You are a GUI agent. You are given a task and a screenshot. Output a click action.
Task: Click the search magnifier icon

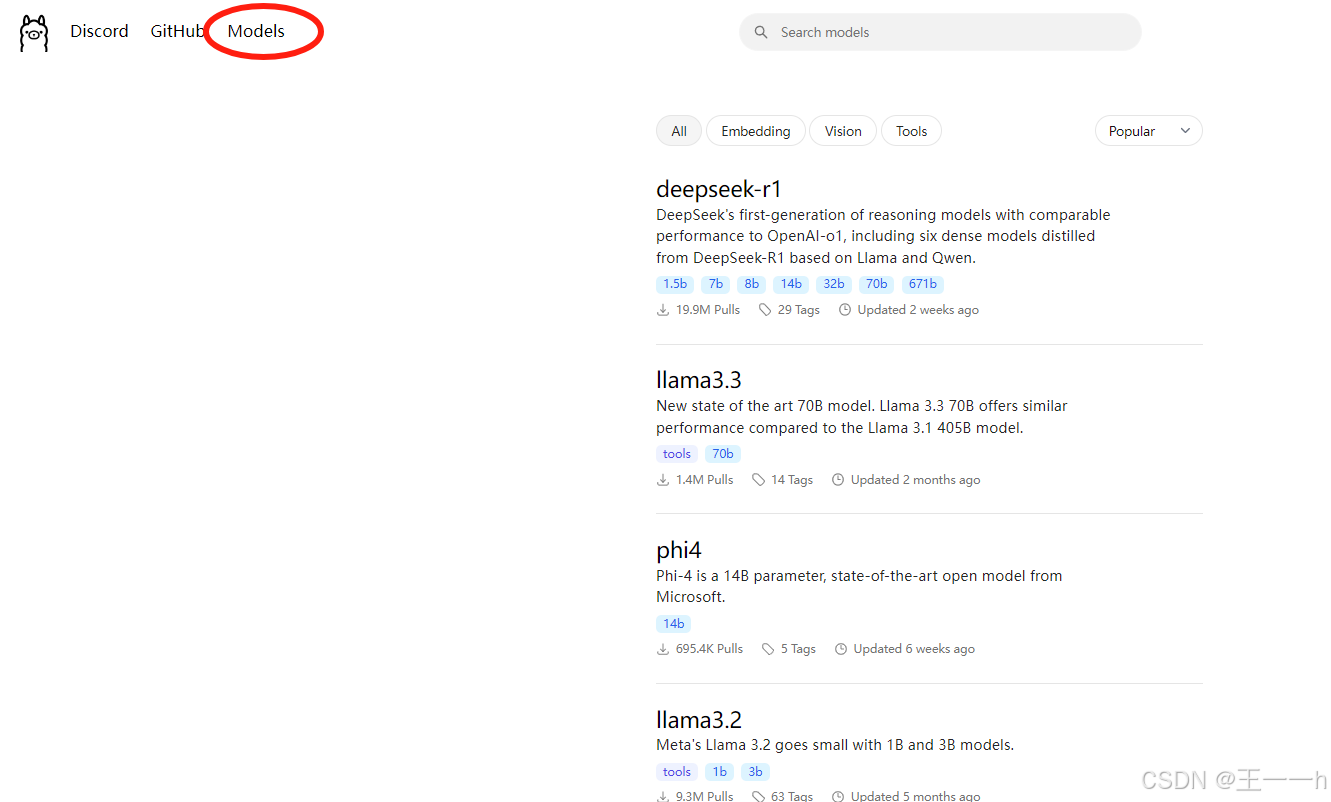[762, 32]
